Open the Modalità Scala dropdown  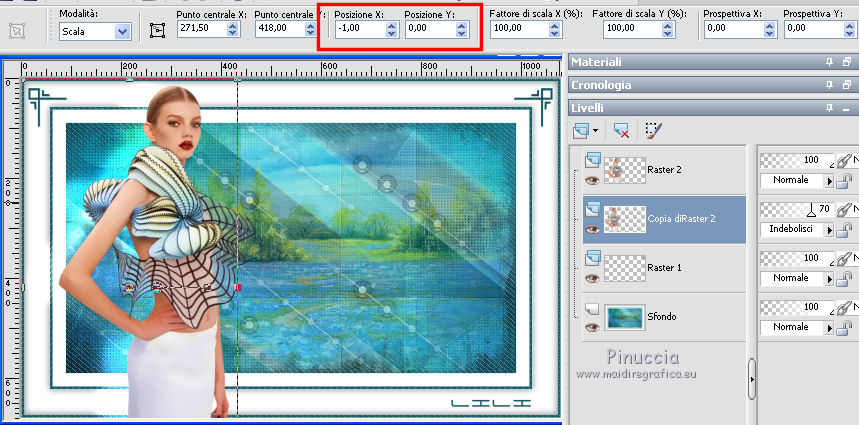(122, 32)
